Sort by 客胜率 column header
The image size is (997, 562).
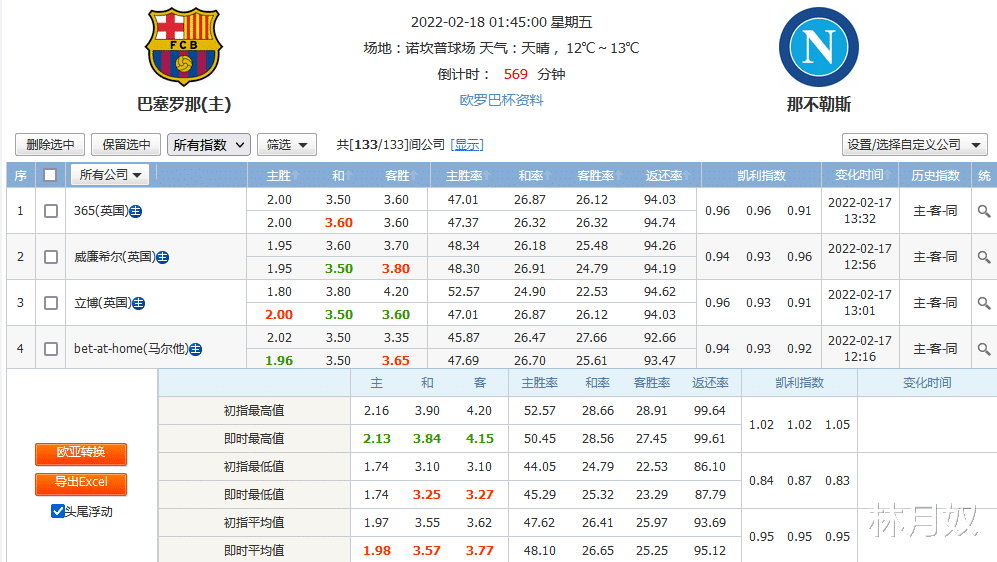point(599,175)
